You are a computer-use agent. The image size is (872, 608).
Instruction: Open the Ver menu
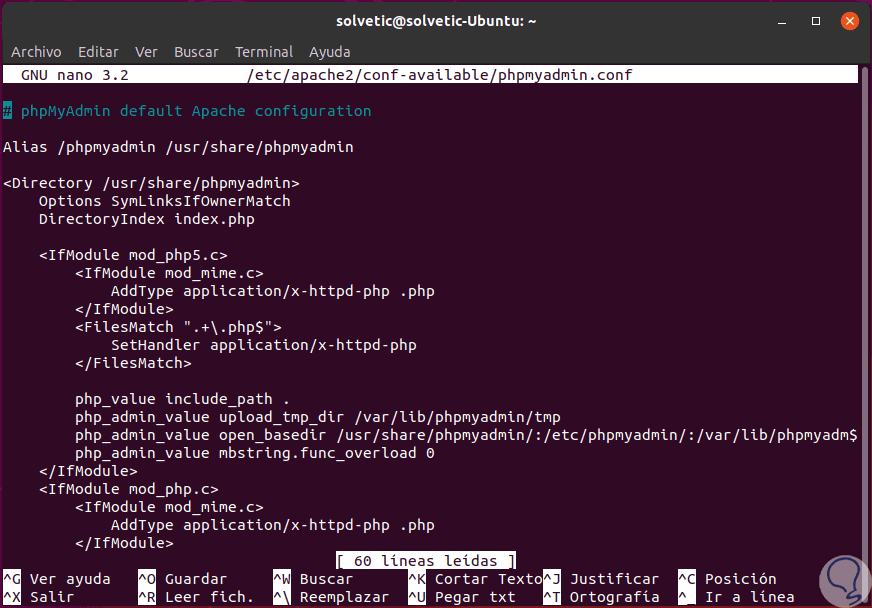coord(146,52)
